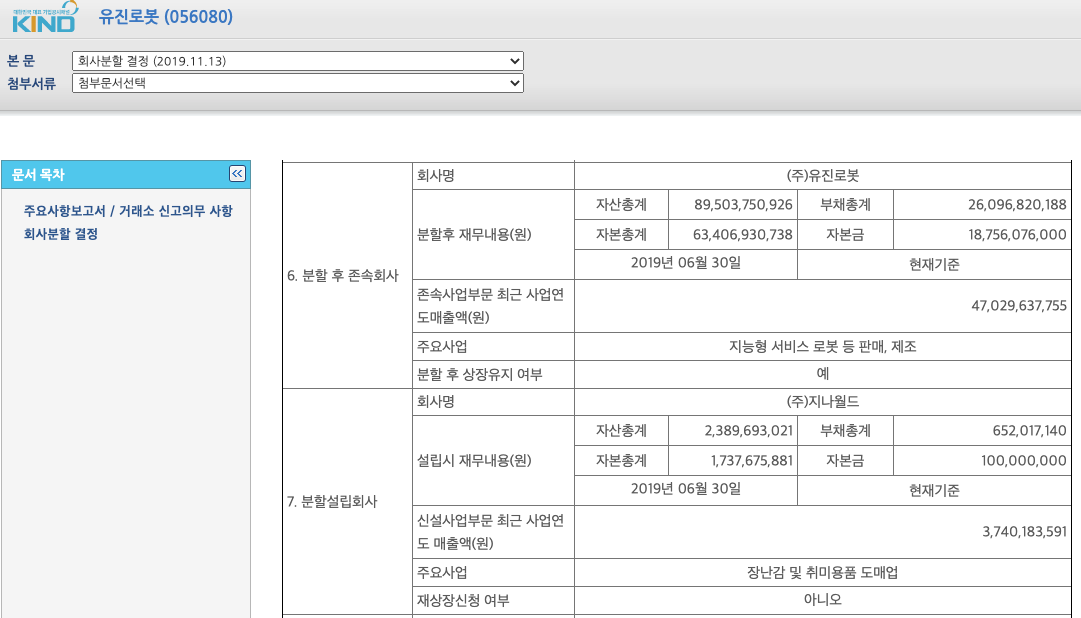This screenshot has width=1081, height=618.
Task: Click the 존속사업부문 최근 사업연도매출액(원) label
Action: click(x=490, y=306)
